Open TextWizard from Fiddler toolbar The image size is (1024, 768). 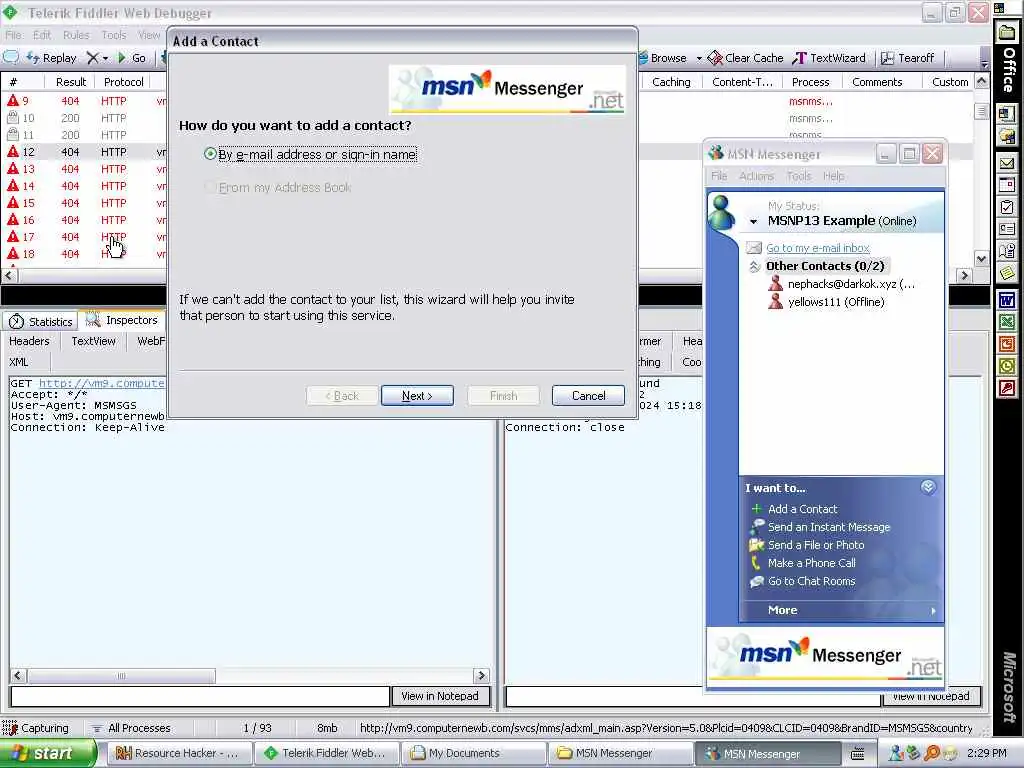click(829, 58)
